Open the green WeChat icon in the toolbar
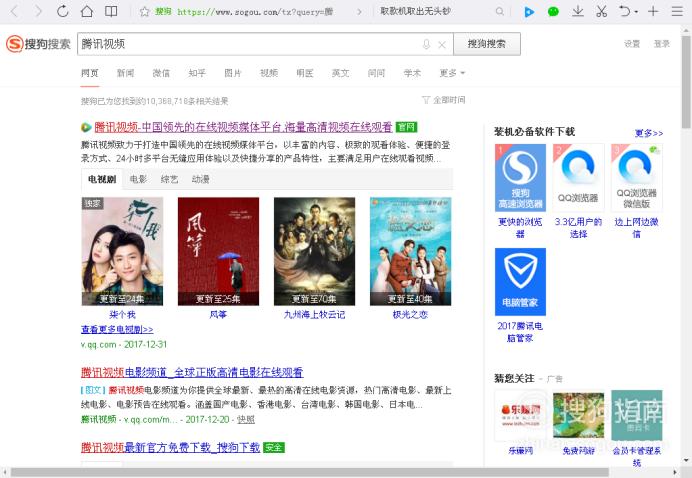This screenshot has height=478, width=692. (553, 11)
